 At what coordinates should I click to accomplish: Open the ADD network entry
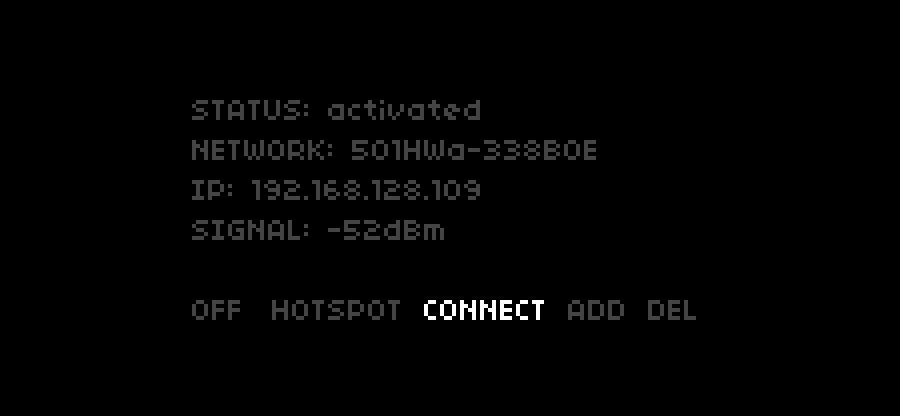[595, 310]
